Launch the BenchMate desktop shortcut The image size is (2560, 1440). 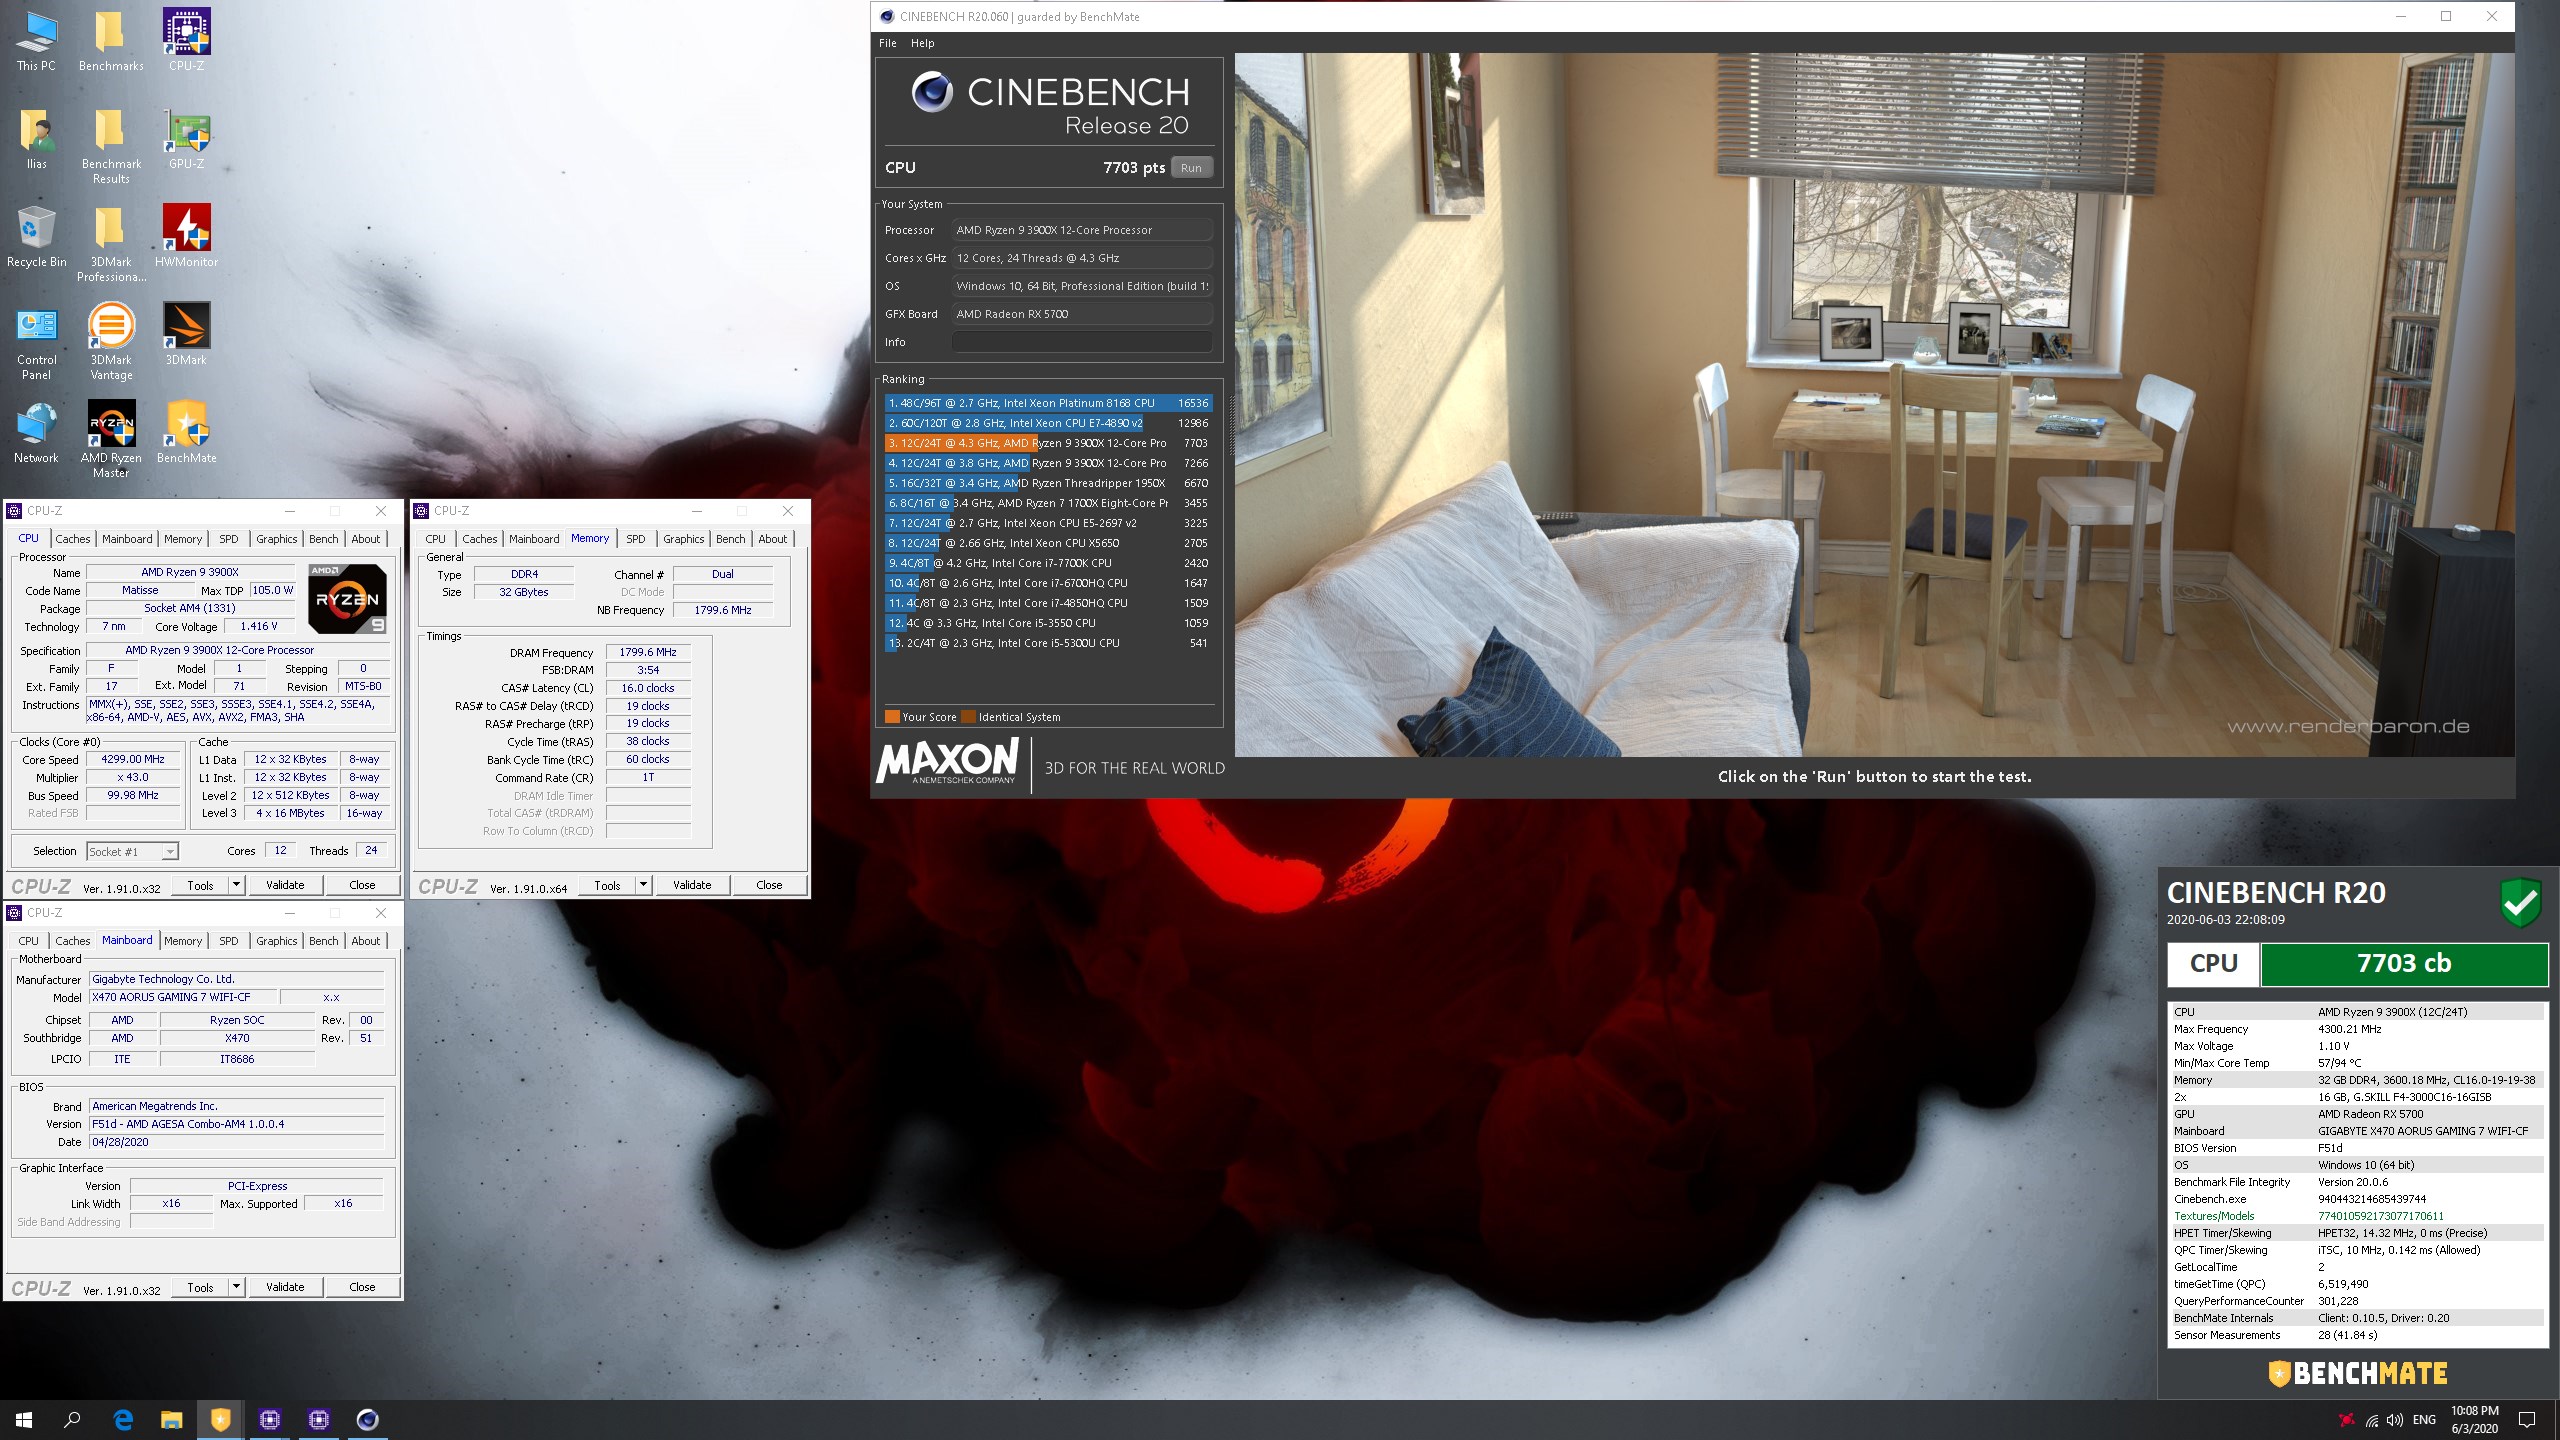(186, 432)
